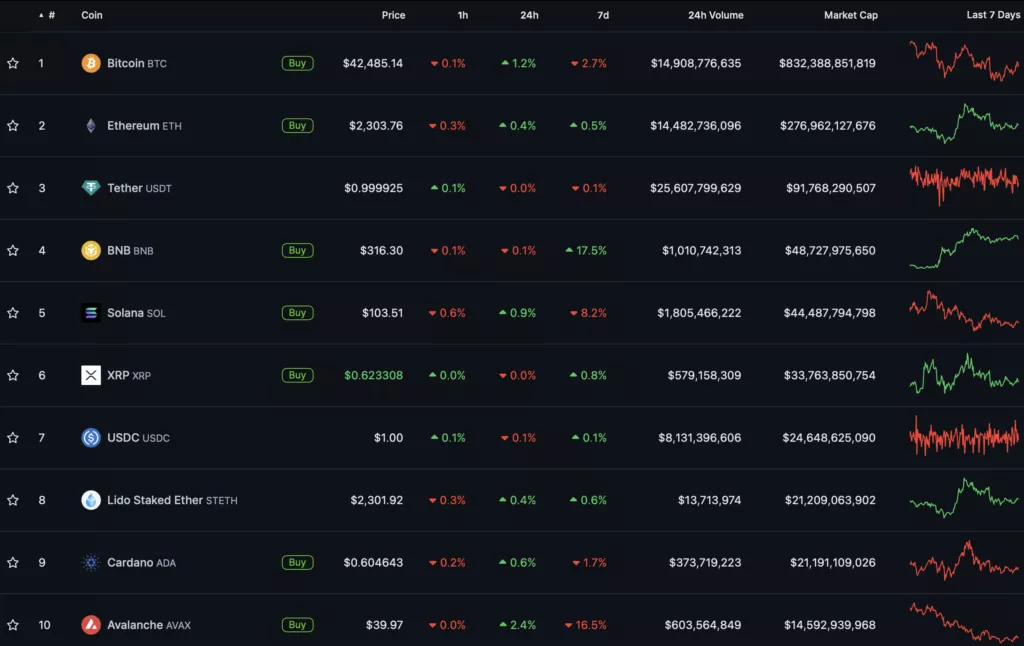The height and width of the screenshot is (646, 1024).
Task: Buy Solana using its Buy button
Action: point(297,313)
